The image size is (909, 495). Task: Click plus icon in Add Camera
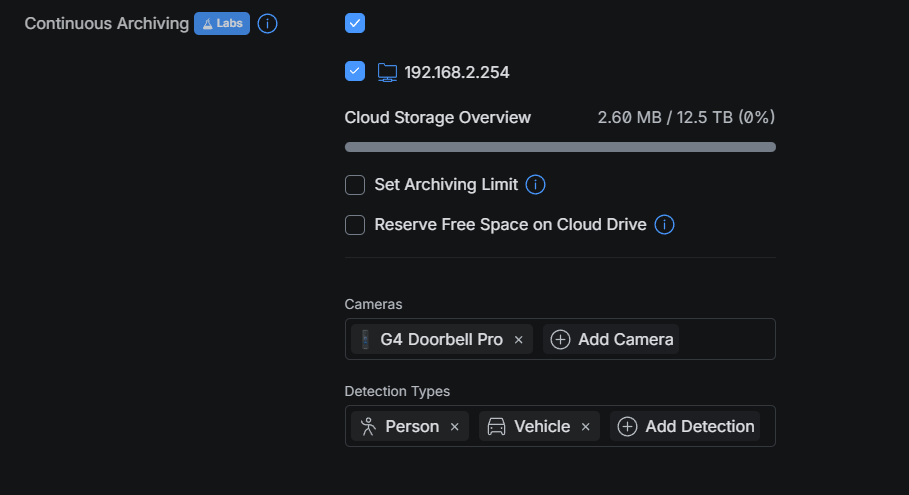(560, 340)
